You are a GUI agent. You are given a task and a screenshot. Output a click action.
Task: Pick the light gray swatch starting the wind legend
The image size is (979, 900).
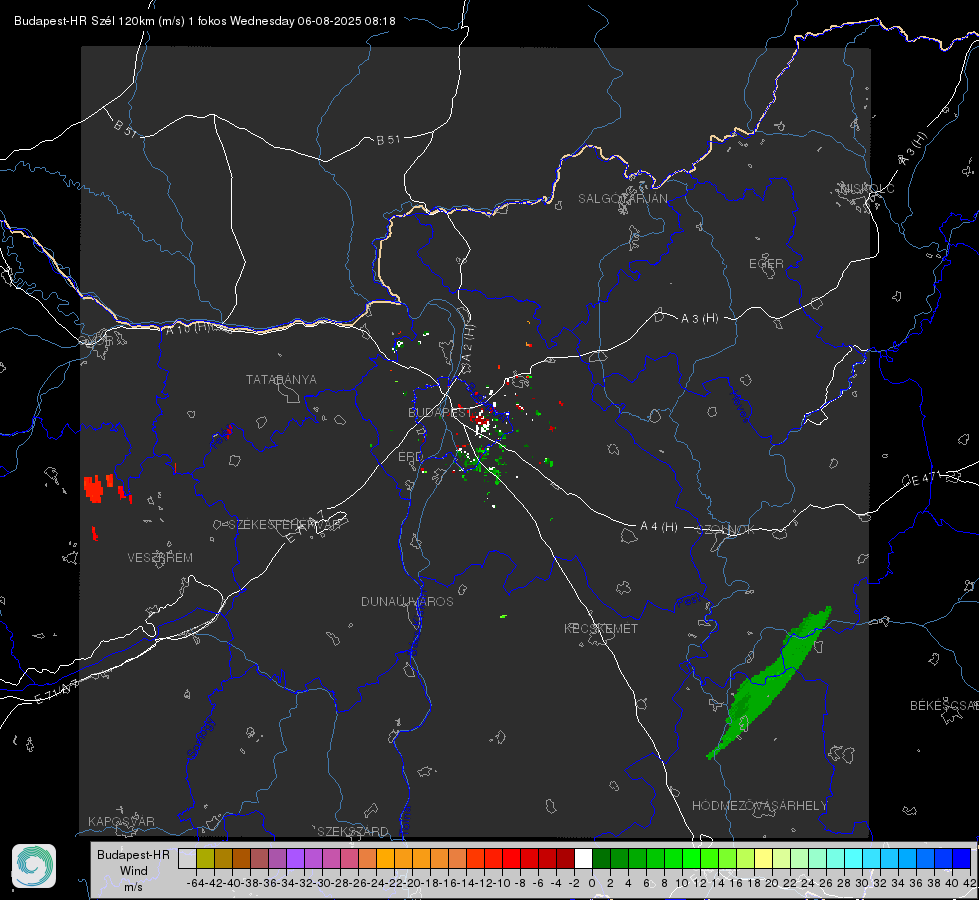[187, 858]
